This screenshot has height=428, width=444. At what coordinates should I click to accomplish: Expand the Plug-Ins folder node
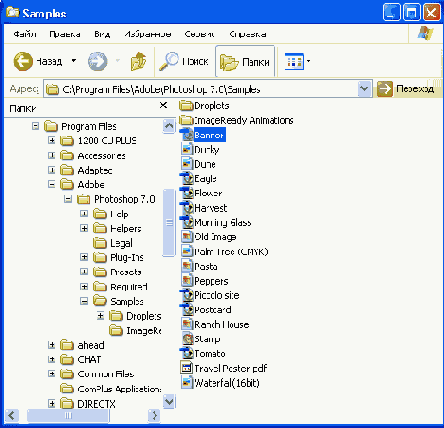point(84,257)
